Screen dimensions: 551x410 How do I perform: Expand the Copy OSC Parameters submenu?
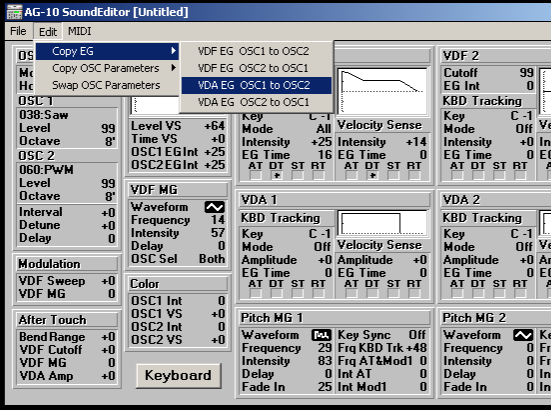tap(107, 68)
